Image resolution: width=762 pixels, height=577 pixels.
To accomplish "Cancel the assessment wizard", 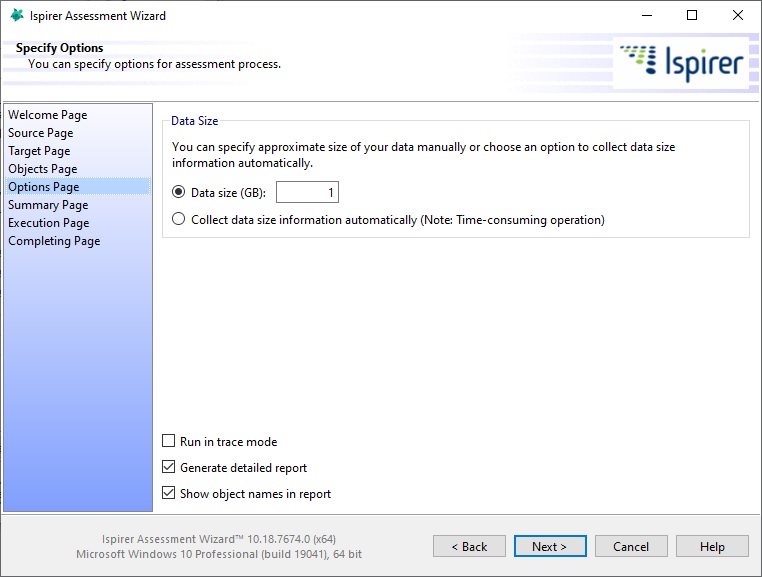I will coord(631,546).
